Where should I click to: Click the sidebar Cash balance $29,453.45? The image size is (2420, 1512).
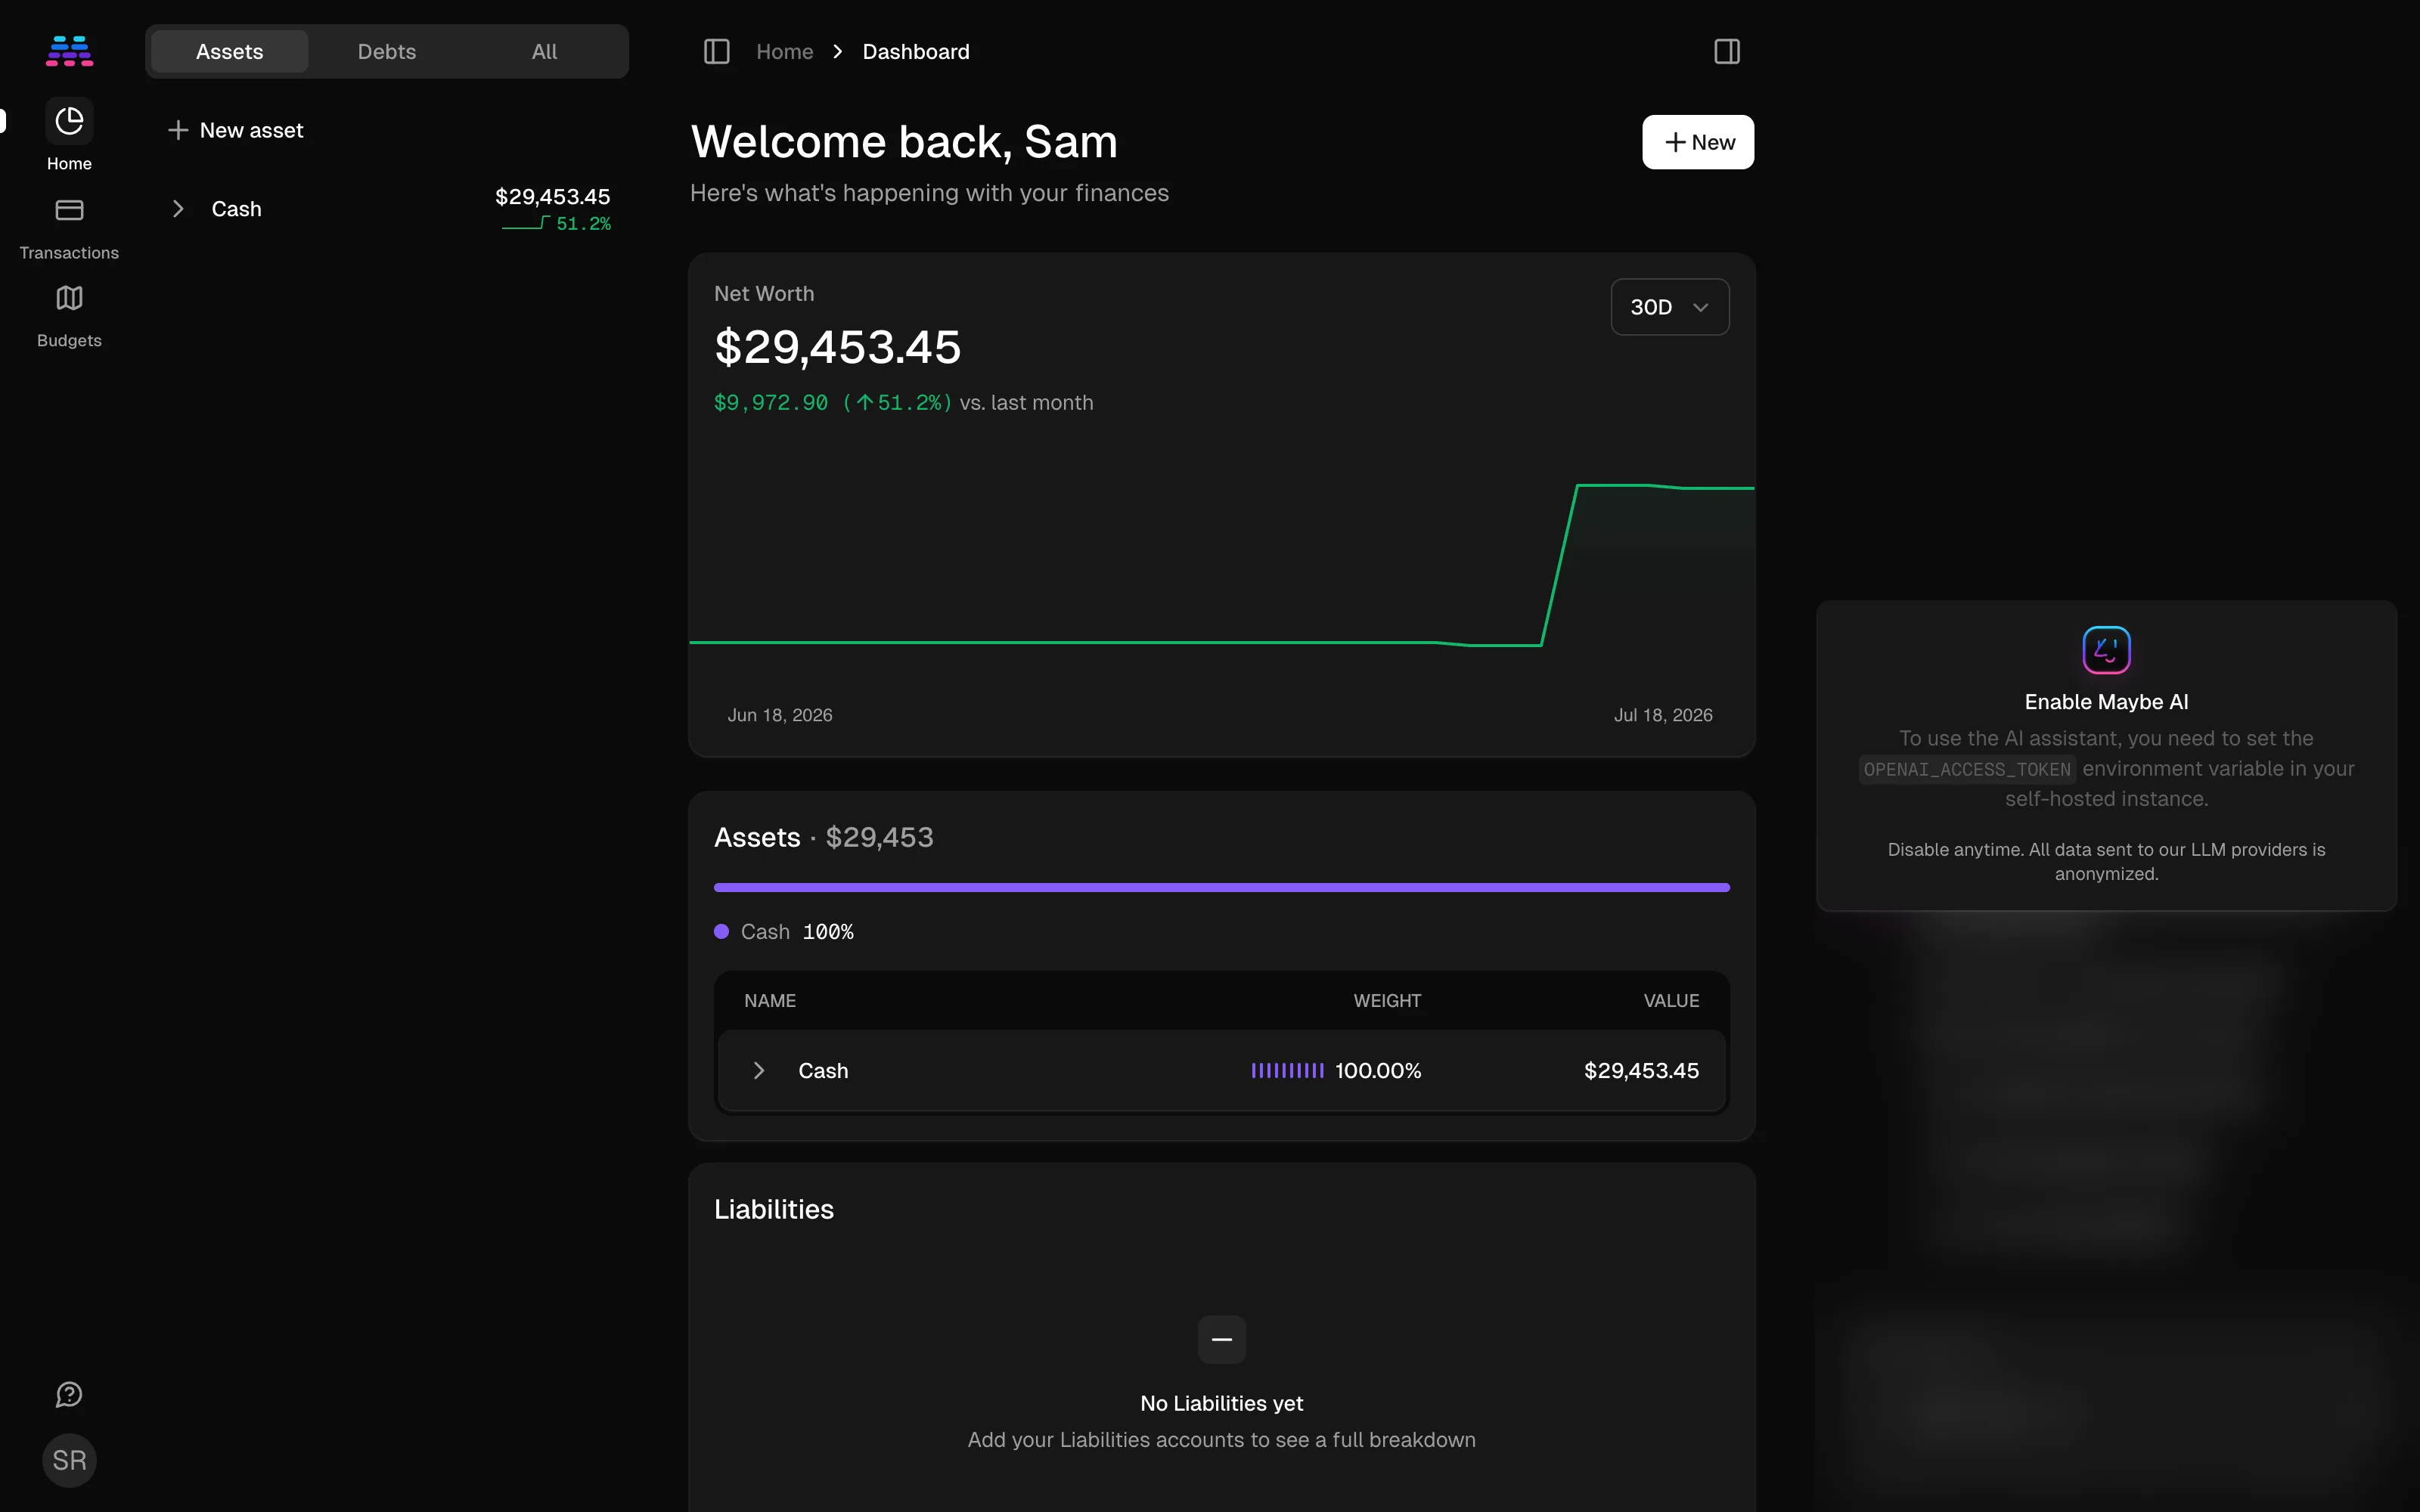tap(552, 197)
